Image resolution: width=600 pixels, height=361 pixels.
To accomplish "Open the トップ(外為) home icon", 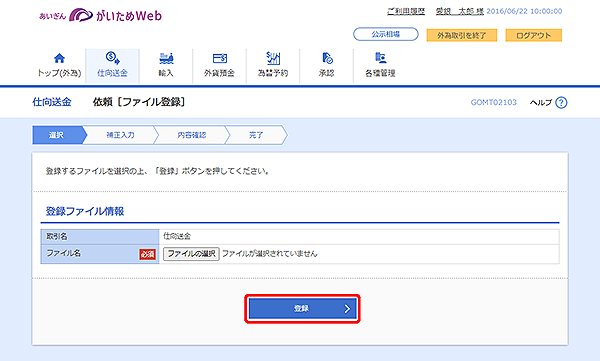I will click(59, 58).
